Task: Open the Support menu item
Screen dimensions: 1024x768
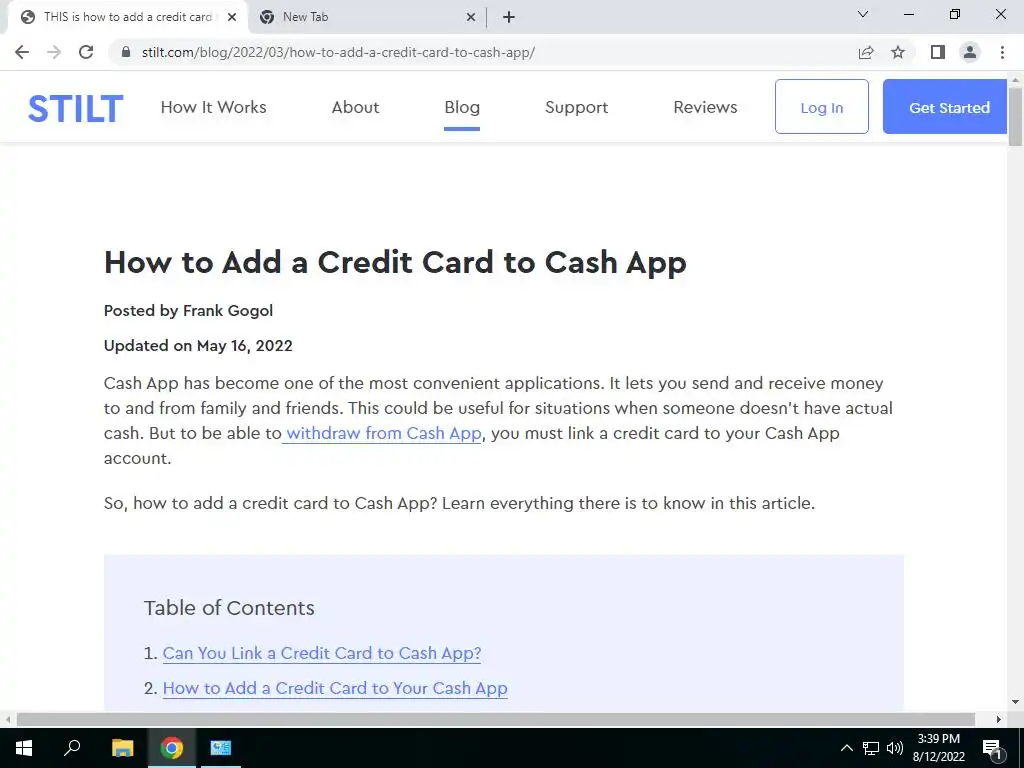Action: (577, 107)
